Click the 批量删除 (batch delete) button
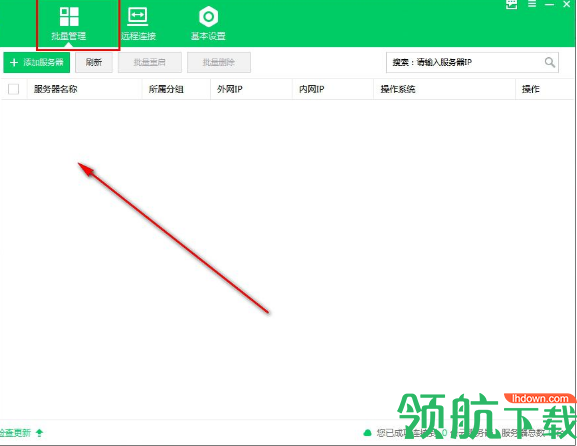 click(x=219, y=62)
